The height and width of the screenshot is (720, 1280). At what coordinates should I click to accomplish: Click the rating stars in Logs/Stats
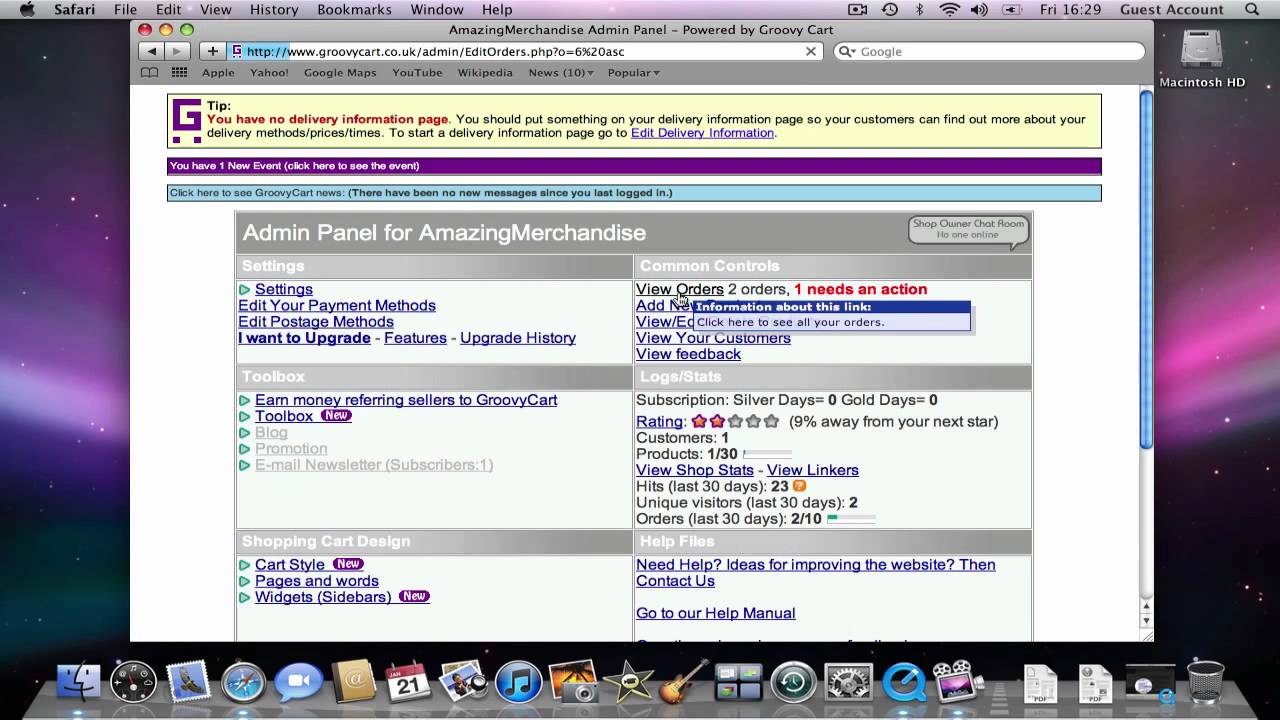(x=735, y=422)
